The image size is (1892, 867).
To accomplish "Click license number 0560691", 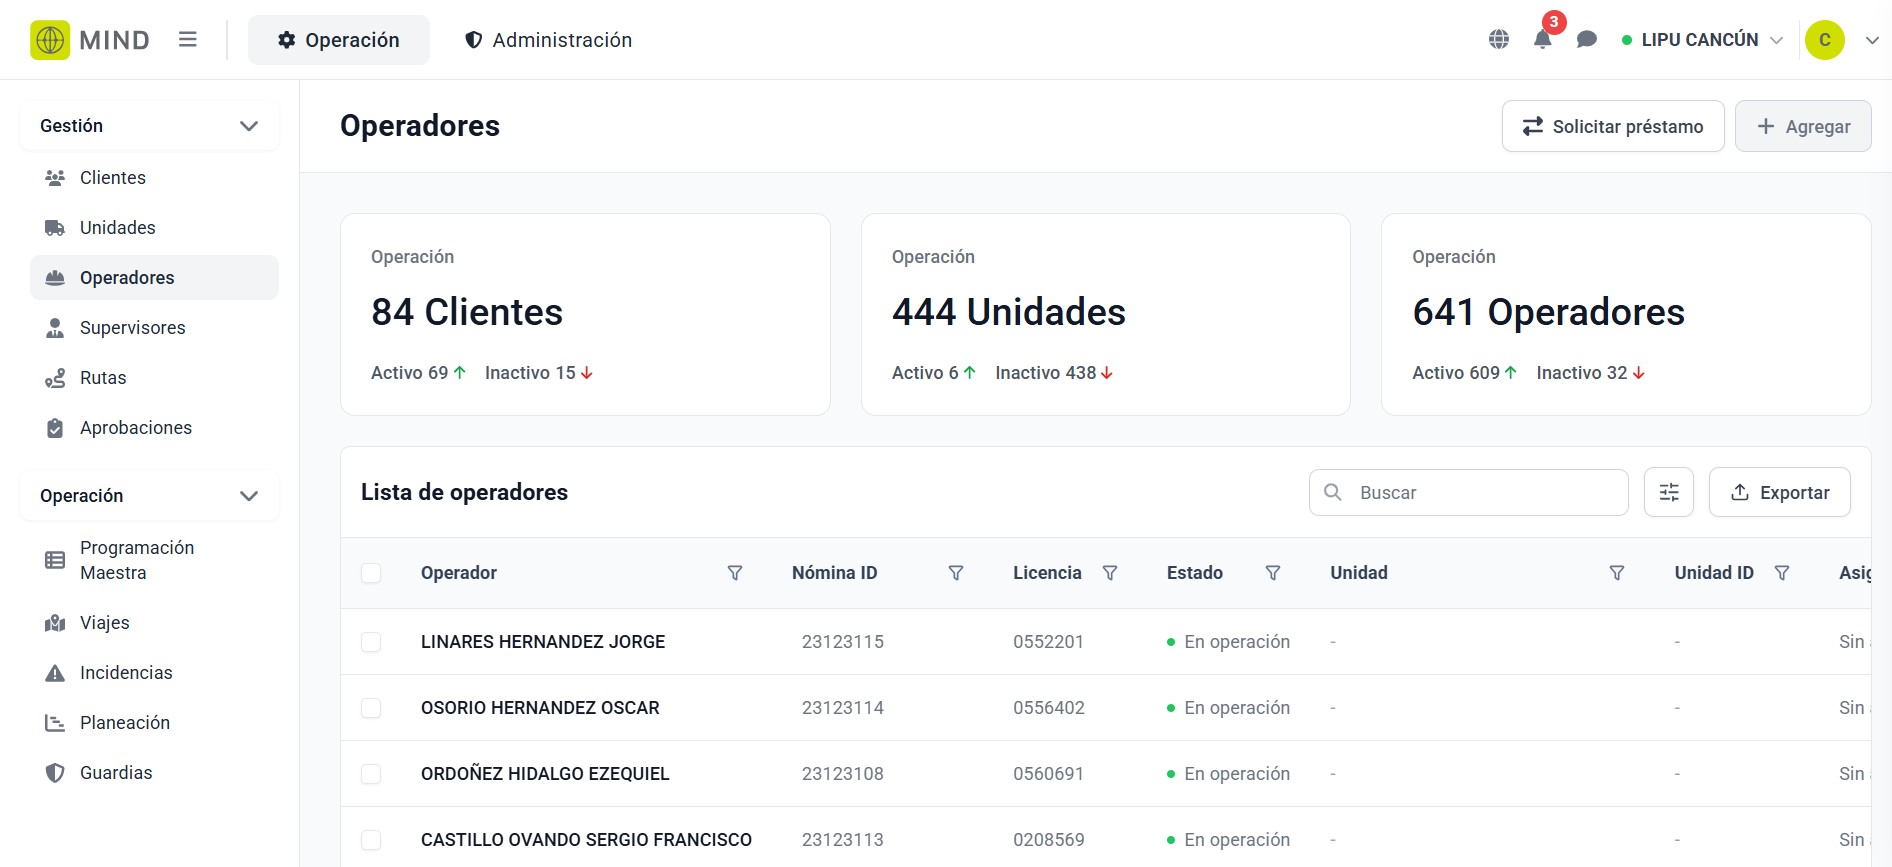I will pos(1049,774).
